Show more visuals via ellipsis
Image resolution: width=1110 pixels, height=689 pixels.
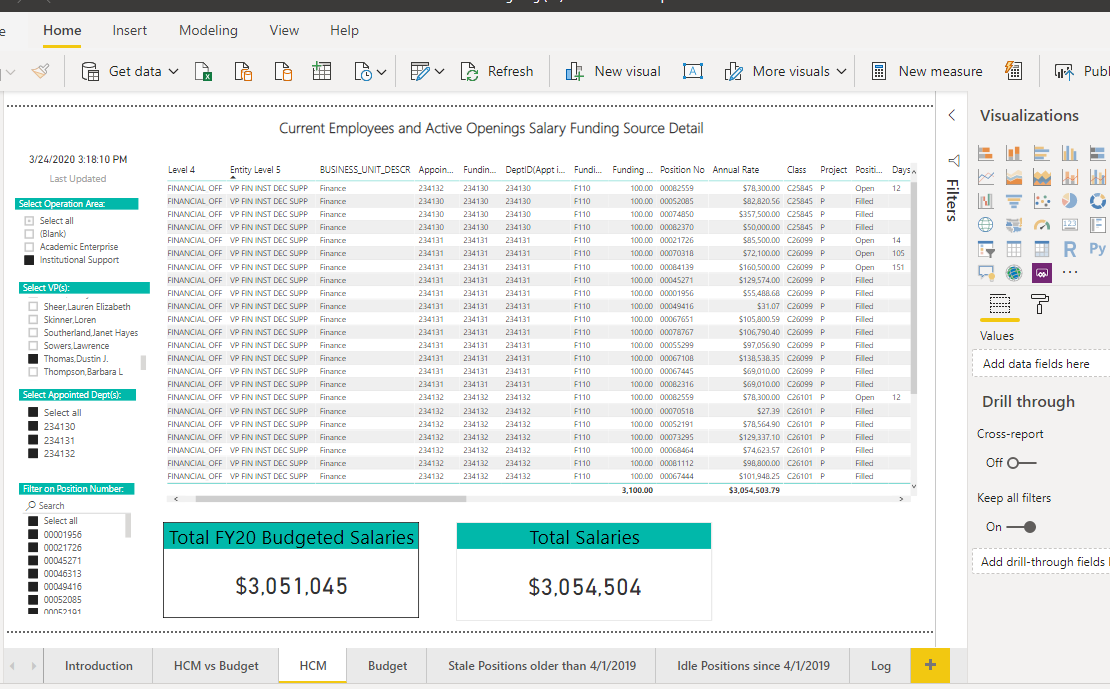1070,273
